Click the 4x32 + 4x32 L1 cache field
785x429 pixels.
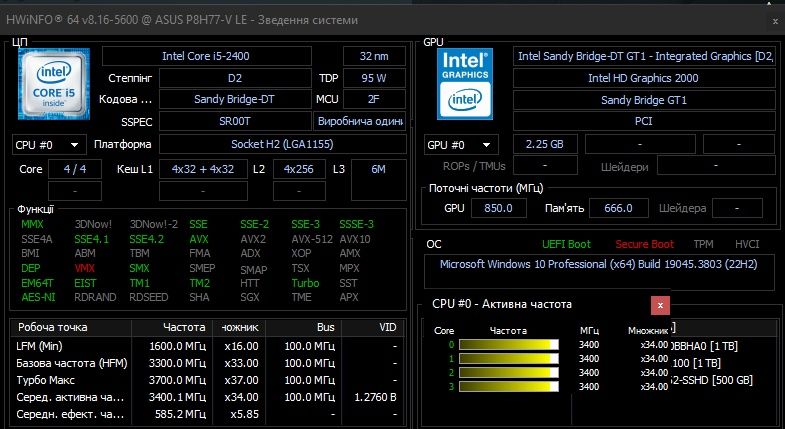click(x=203, y=169)
